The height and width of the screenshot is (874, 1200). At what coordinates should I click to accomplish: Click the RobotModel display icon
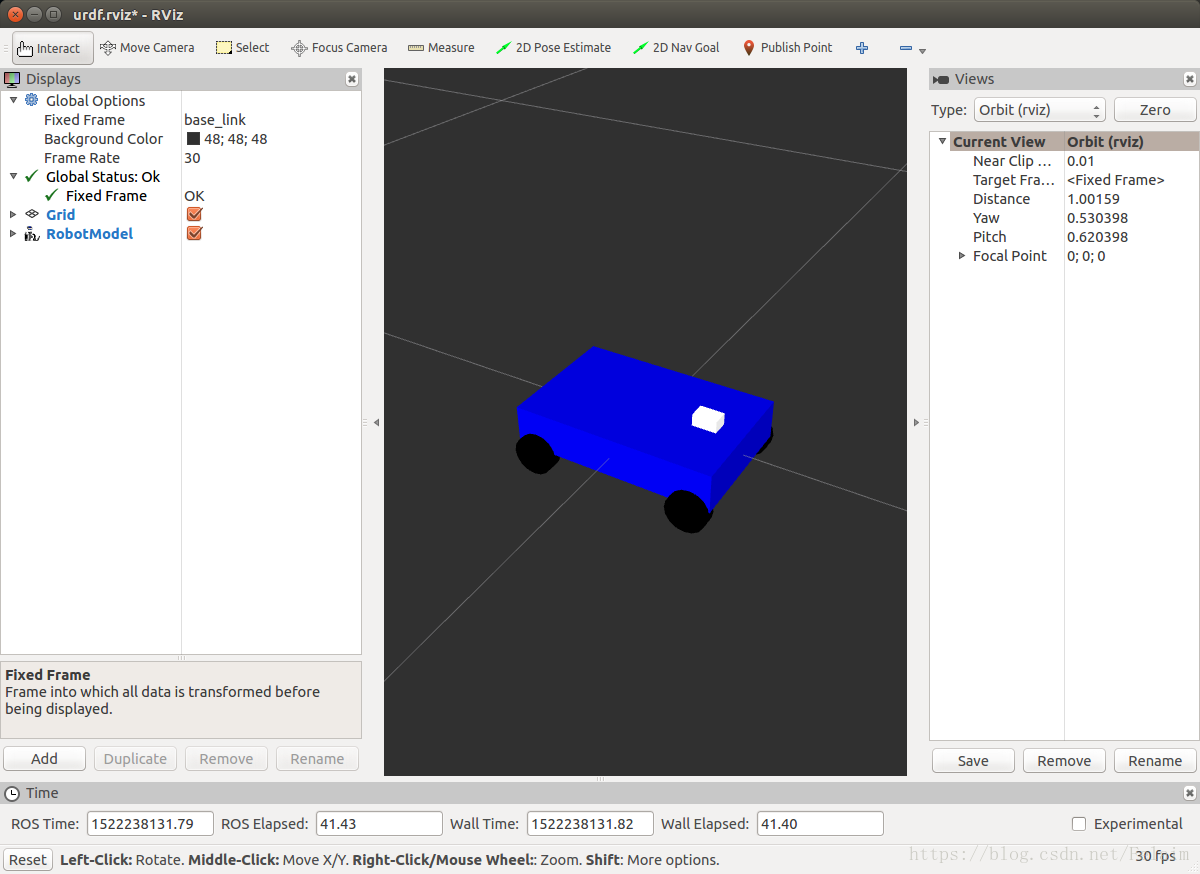32,233
